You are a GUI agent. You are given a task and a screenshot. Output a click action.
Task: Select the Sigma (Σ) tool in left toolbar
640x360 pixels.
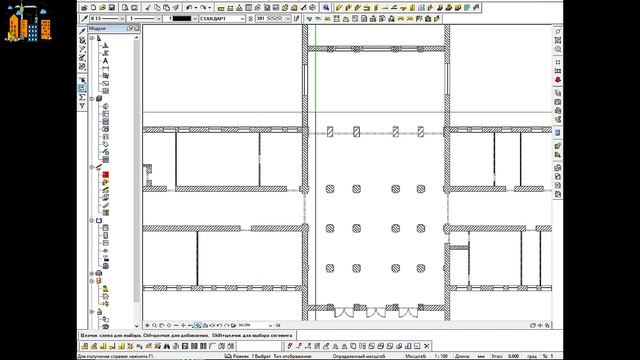point(82,97)
